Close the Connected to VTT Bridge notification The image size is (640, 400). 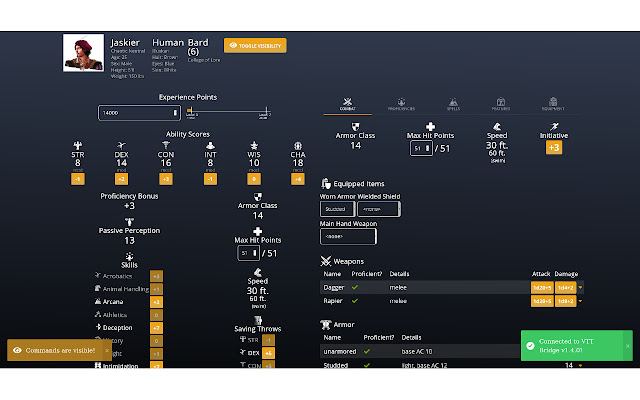(x=627, y=346)
